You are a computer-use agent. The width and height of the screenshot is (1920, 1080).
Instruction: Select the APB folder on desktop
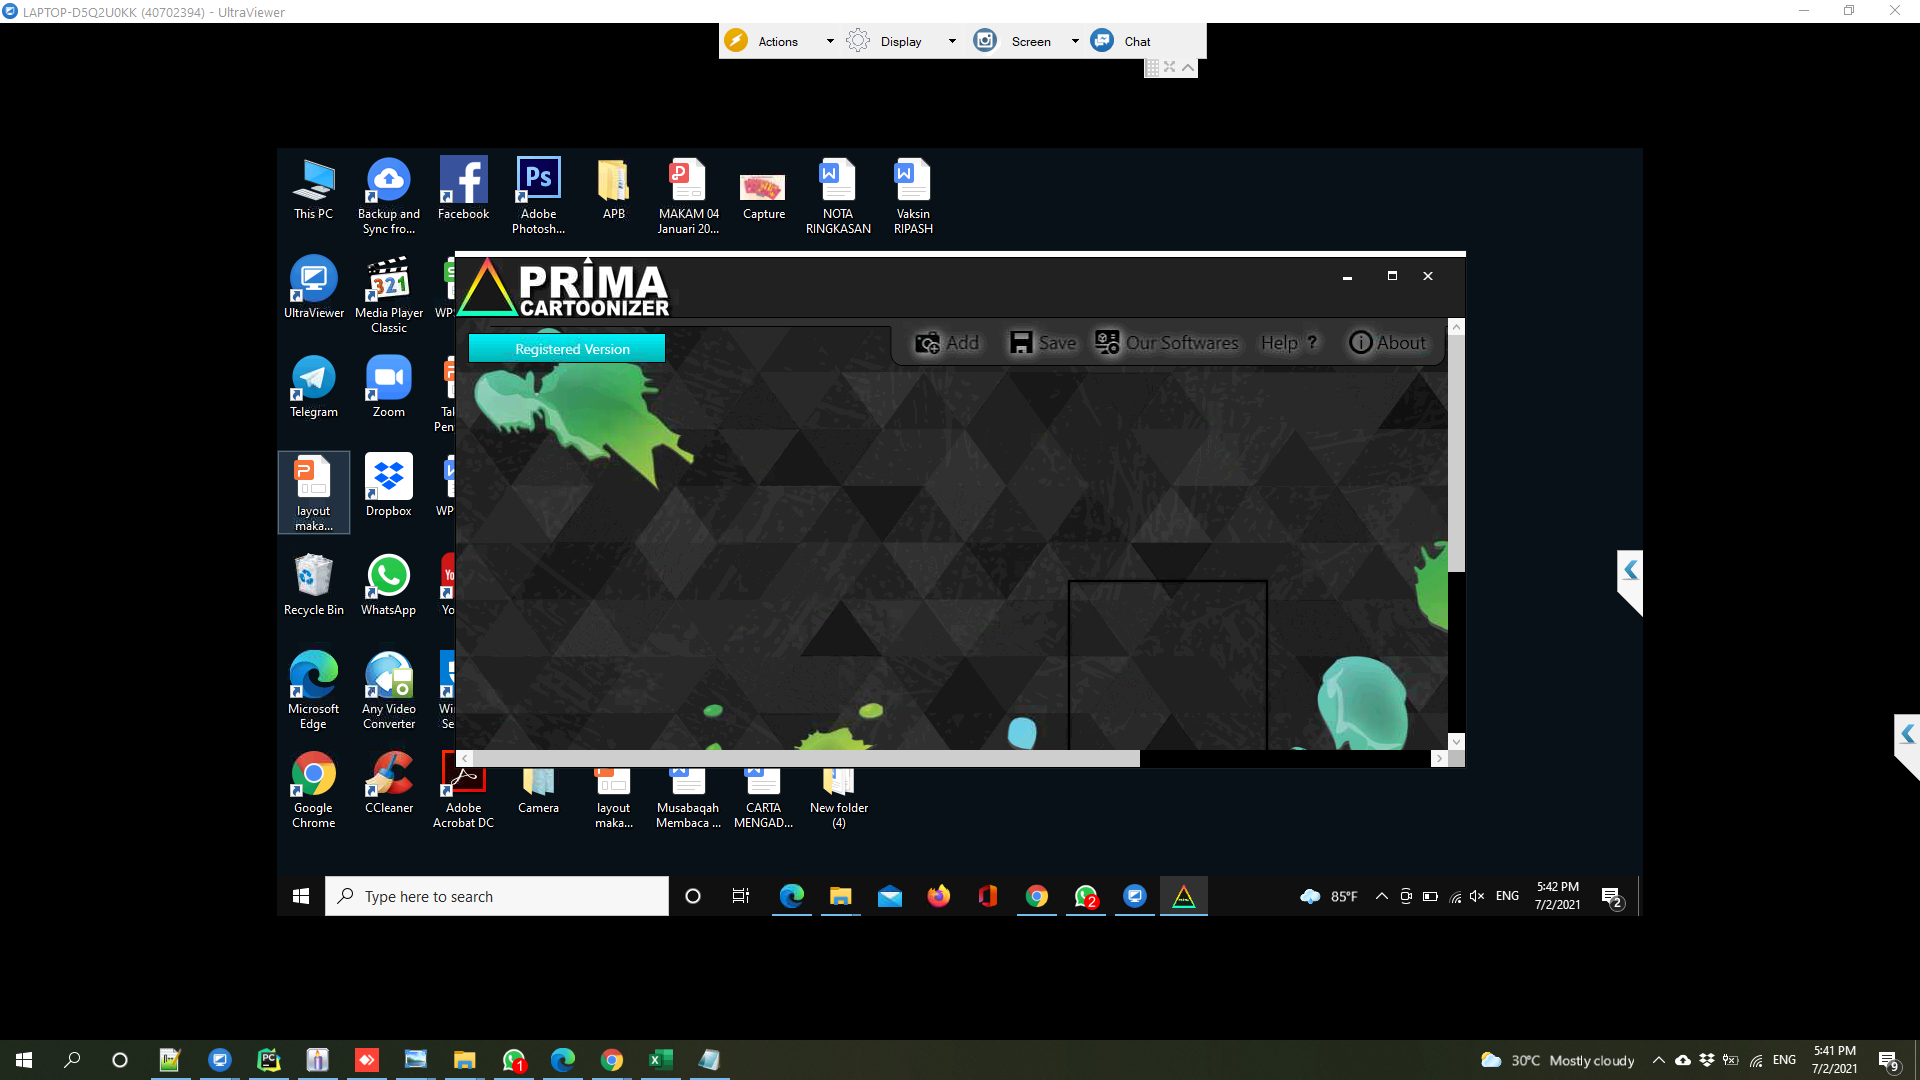pyautogui.click(x=613, y=188)
